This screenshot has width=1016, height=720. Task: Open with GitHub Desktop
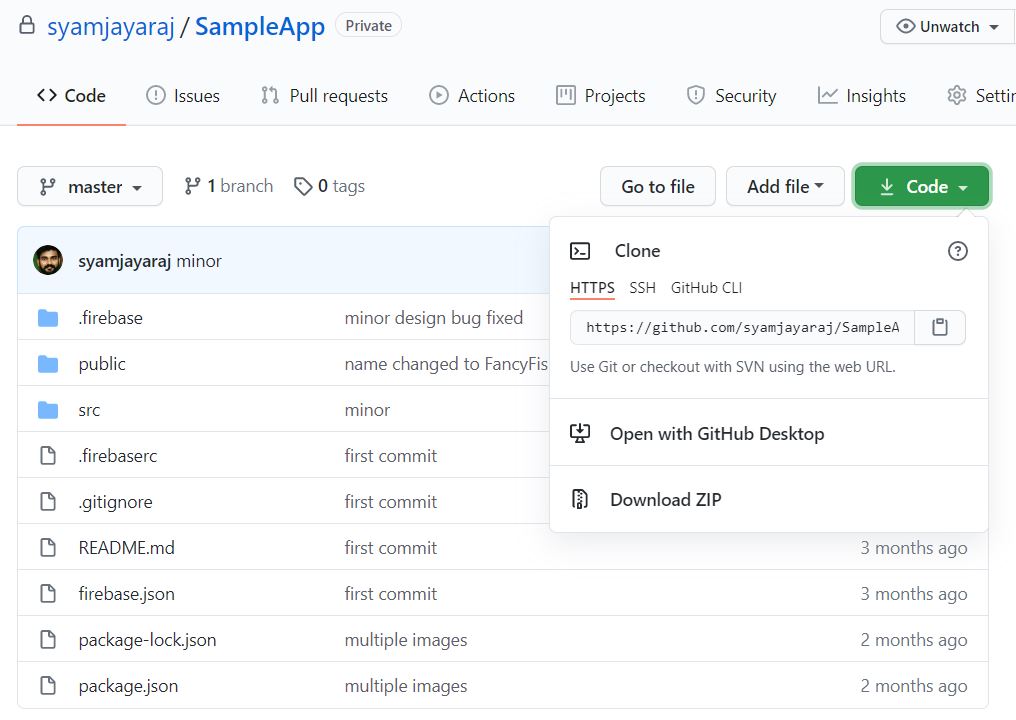pos(716,434)
